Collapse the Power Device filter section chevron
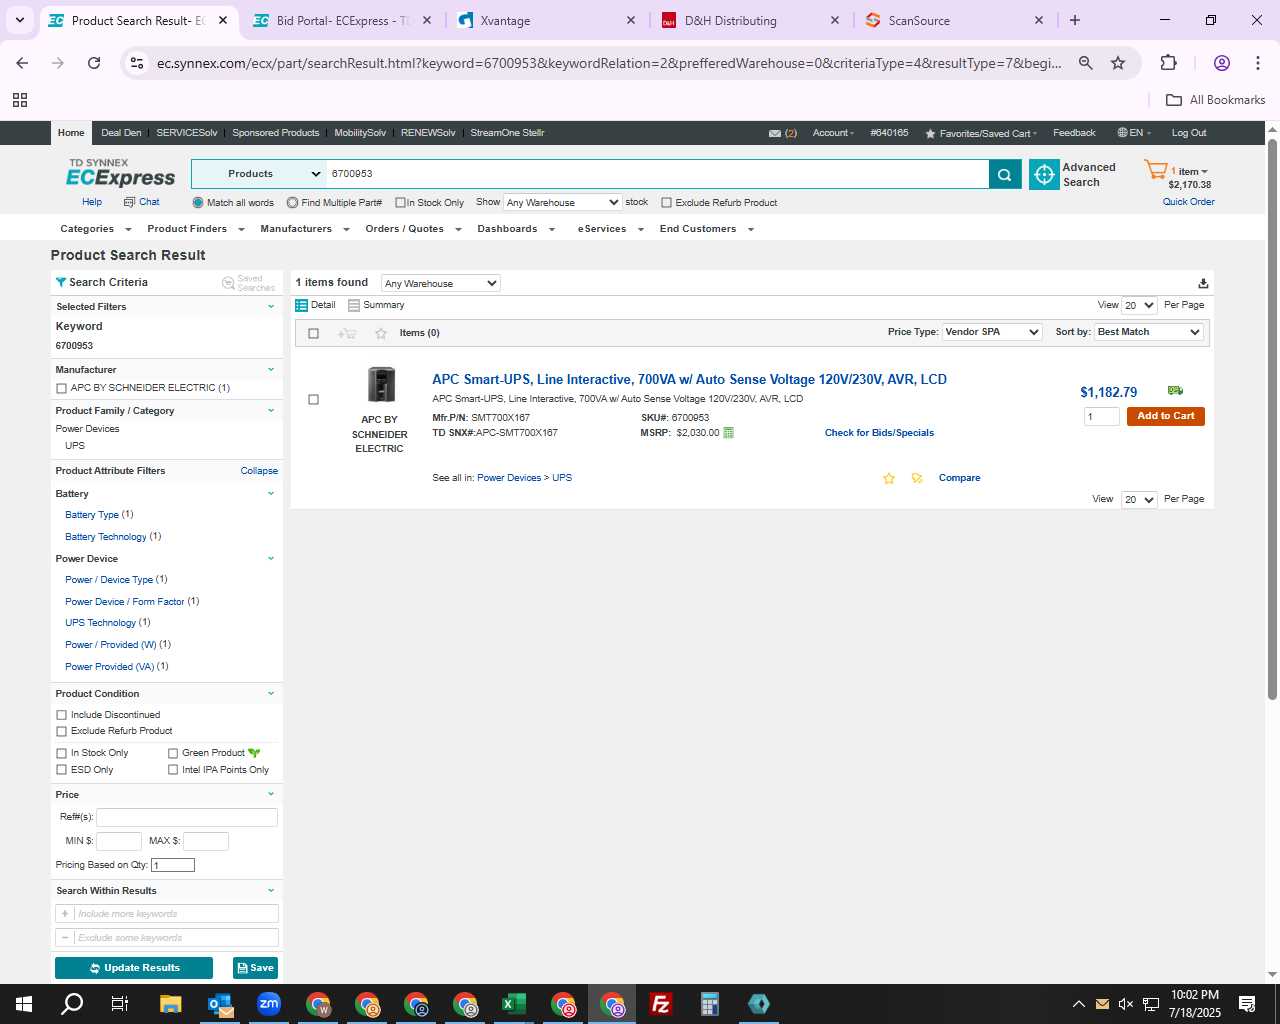The image size is (1280, 1024). pyautogui.click(x=270, y=559)
